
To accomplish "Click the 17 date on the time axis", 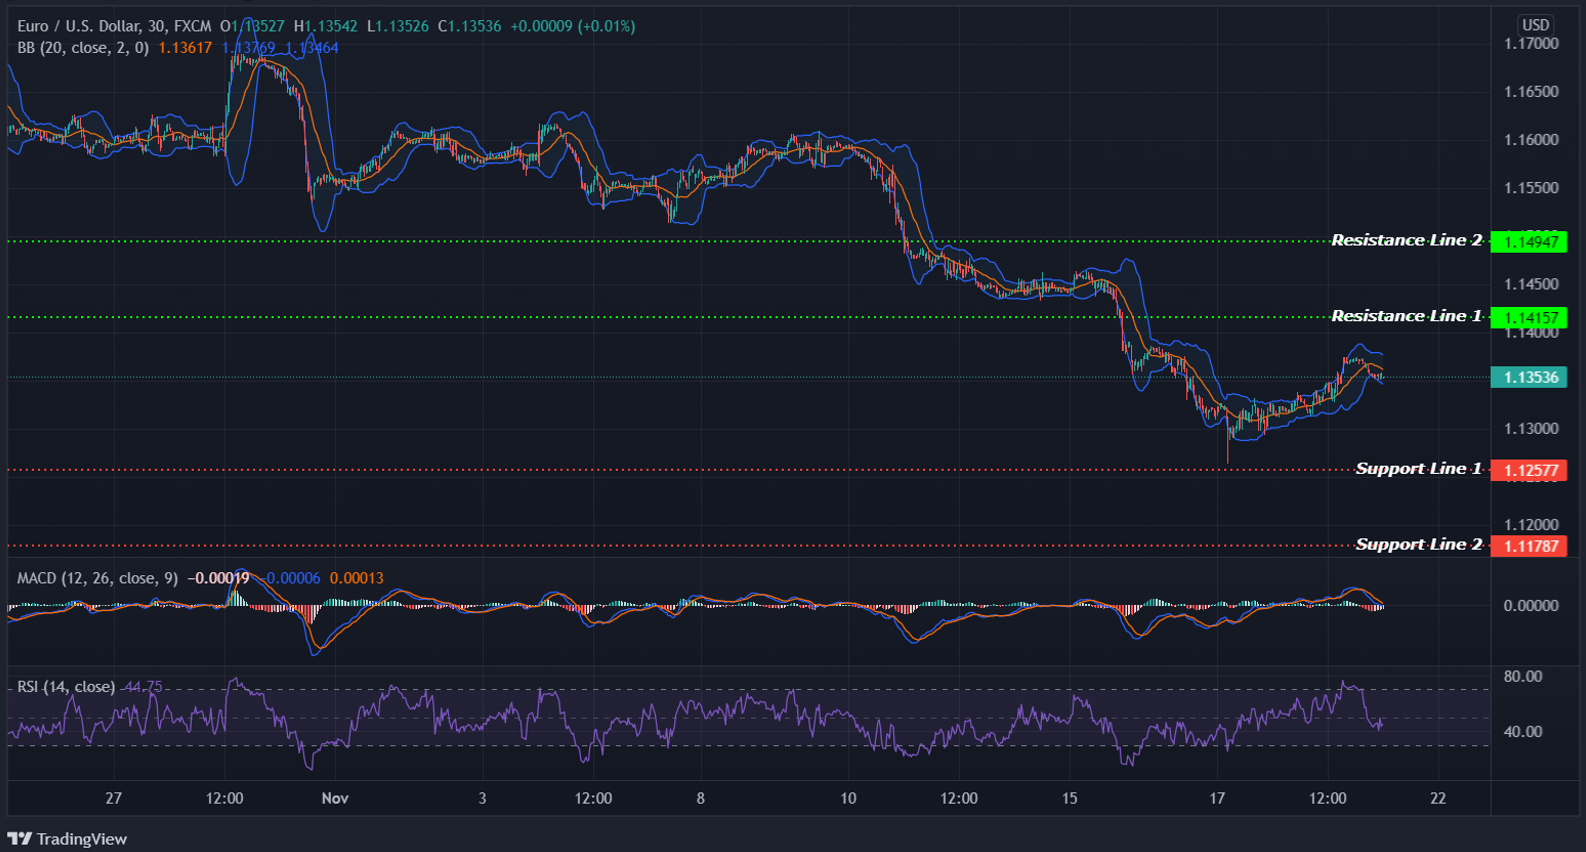I will point(1217,798).
